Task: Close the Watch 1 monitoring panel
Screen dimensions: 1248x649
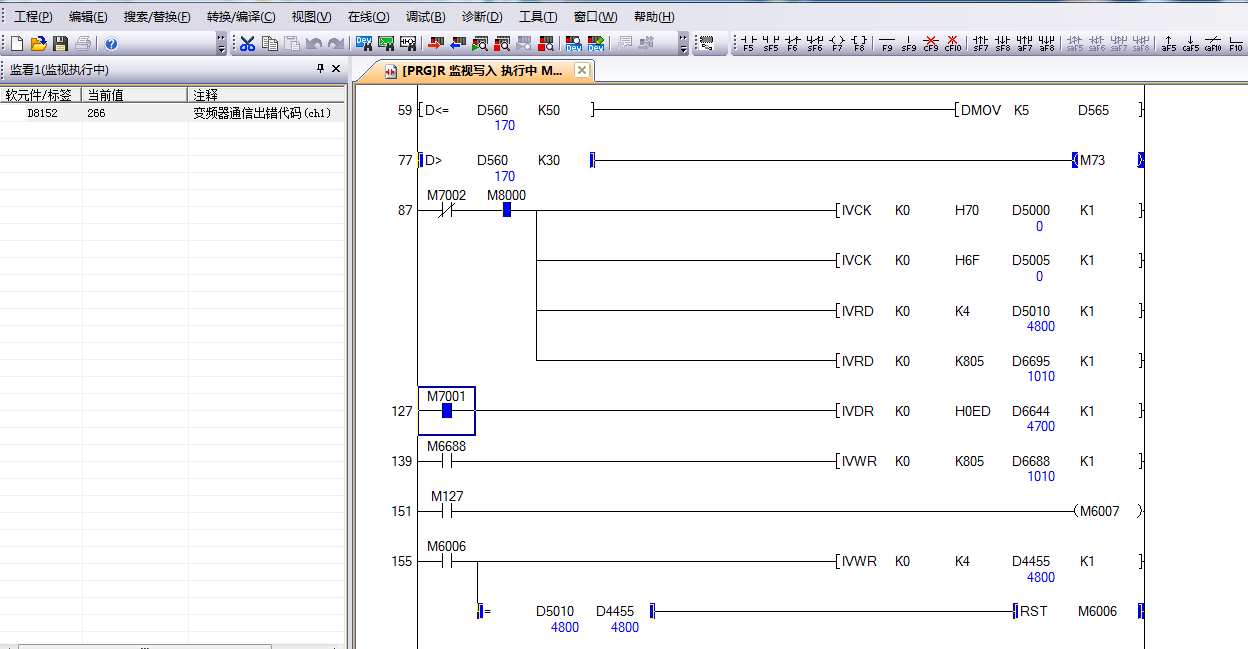Action: coord(336,69)
